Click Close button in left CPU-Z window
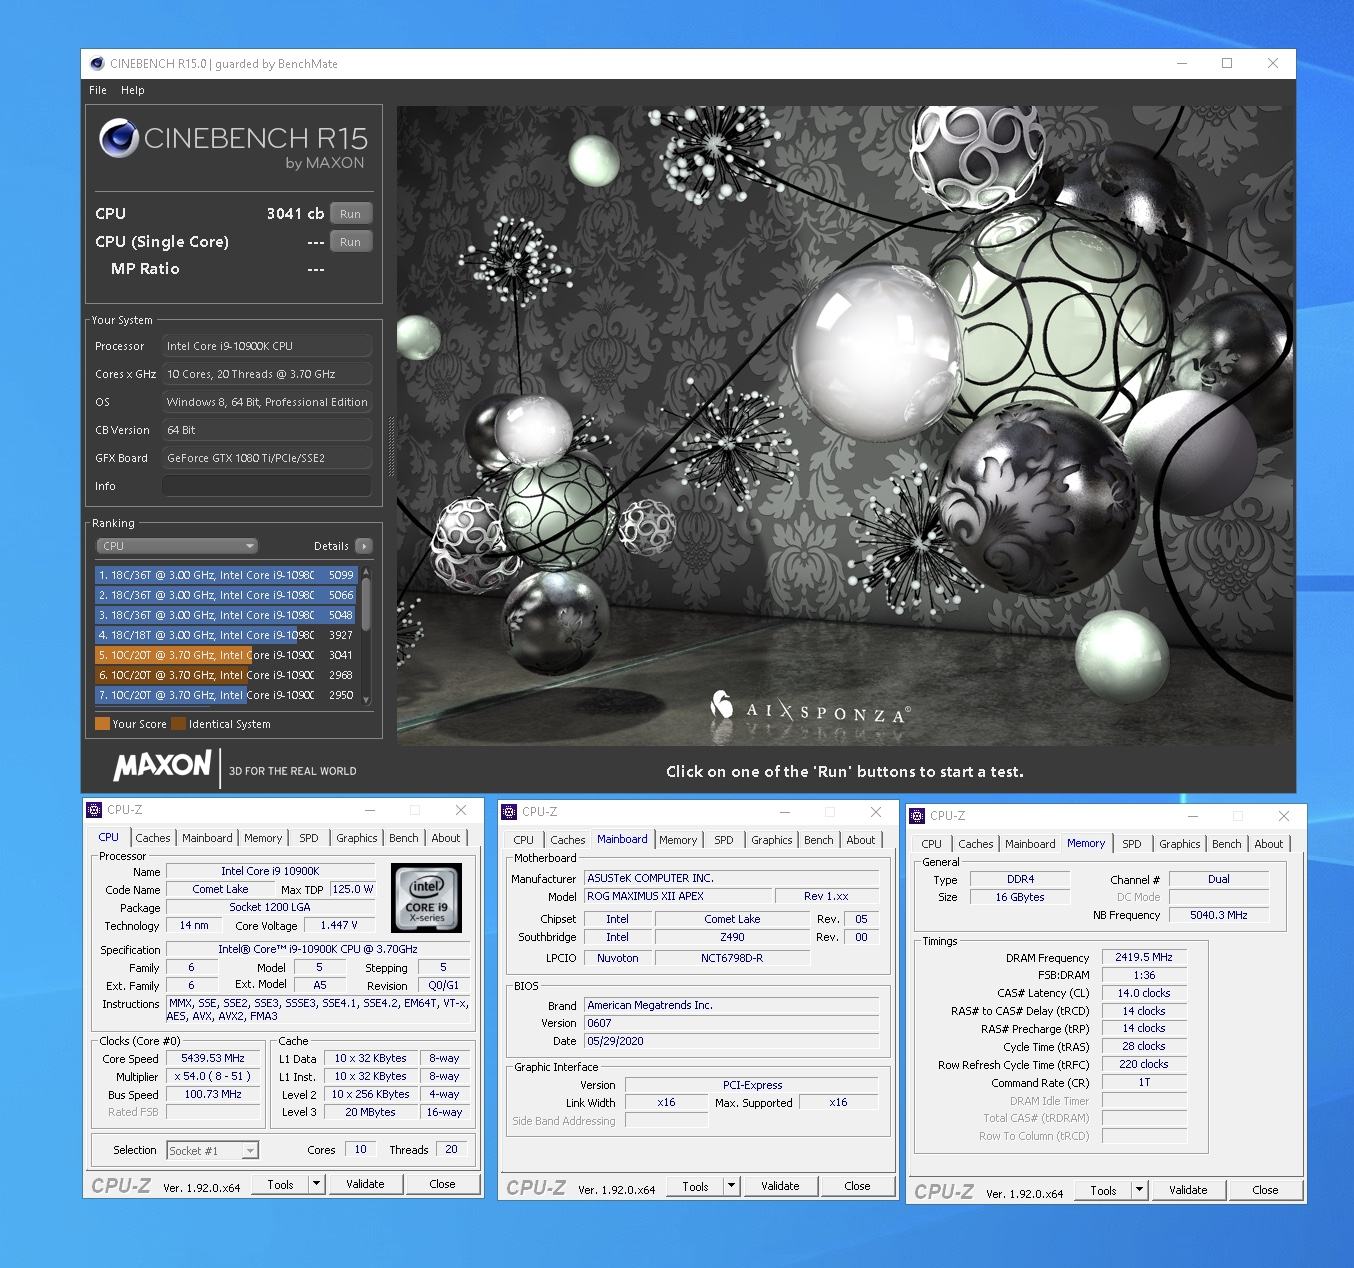 click(442, 1185)
